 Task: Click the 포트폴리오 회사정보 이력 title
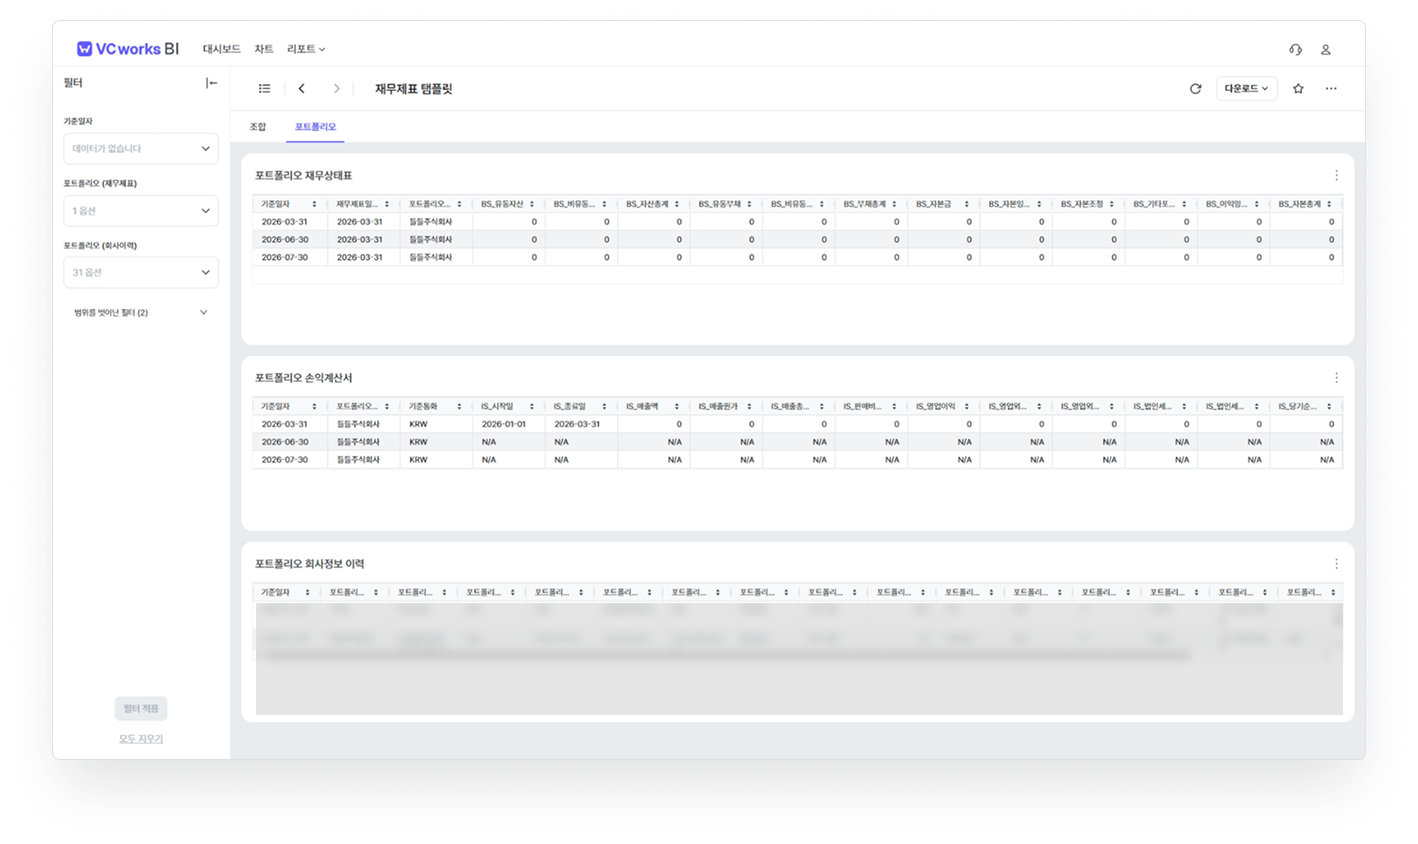tap(309, 564)
